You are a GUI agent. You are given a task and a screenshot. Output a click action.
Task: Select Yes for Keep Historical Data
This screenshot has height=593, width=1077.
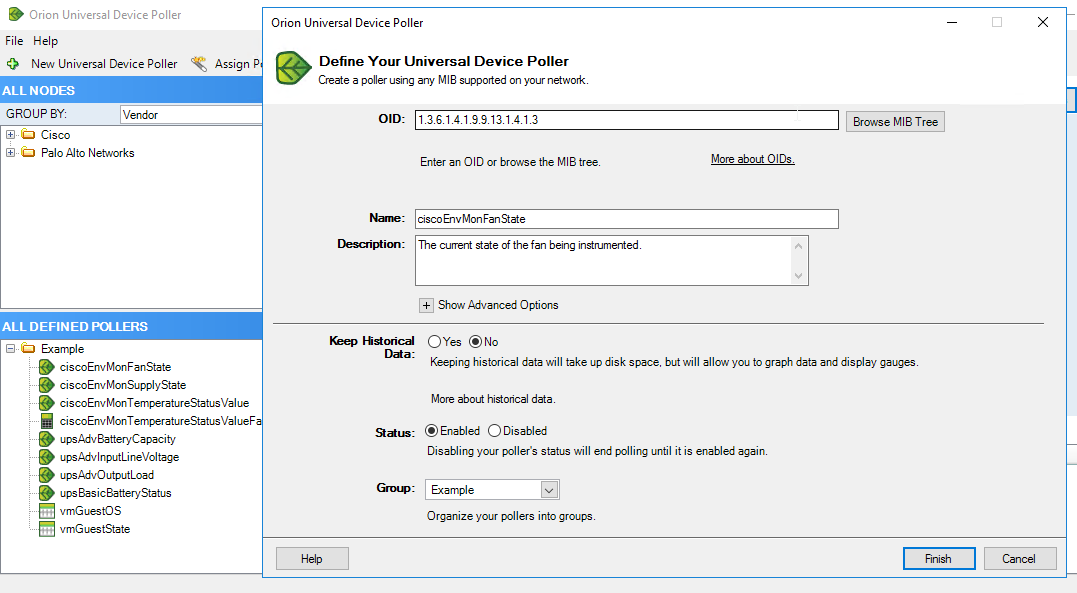coord(434,342)
